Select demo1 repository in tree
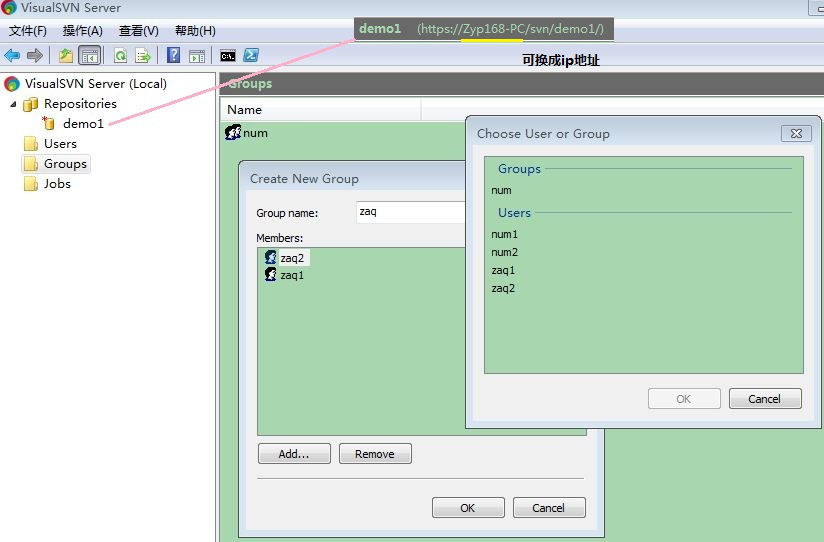 click(83, 124)
